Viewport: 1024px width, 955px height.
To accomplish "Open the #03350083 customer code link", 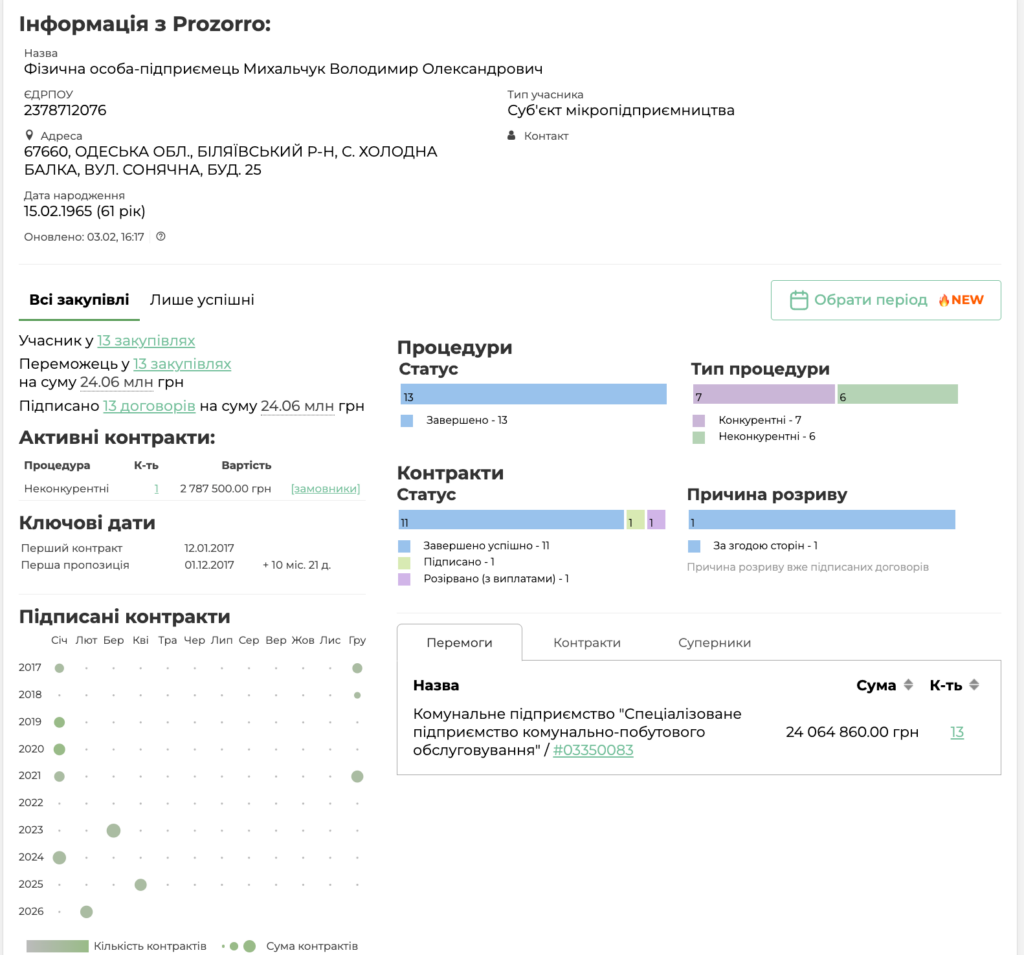I will [x=593, y=750].
